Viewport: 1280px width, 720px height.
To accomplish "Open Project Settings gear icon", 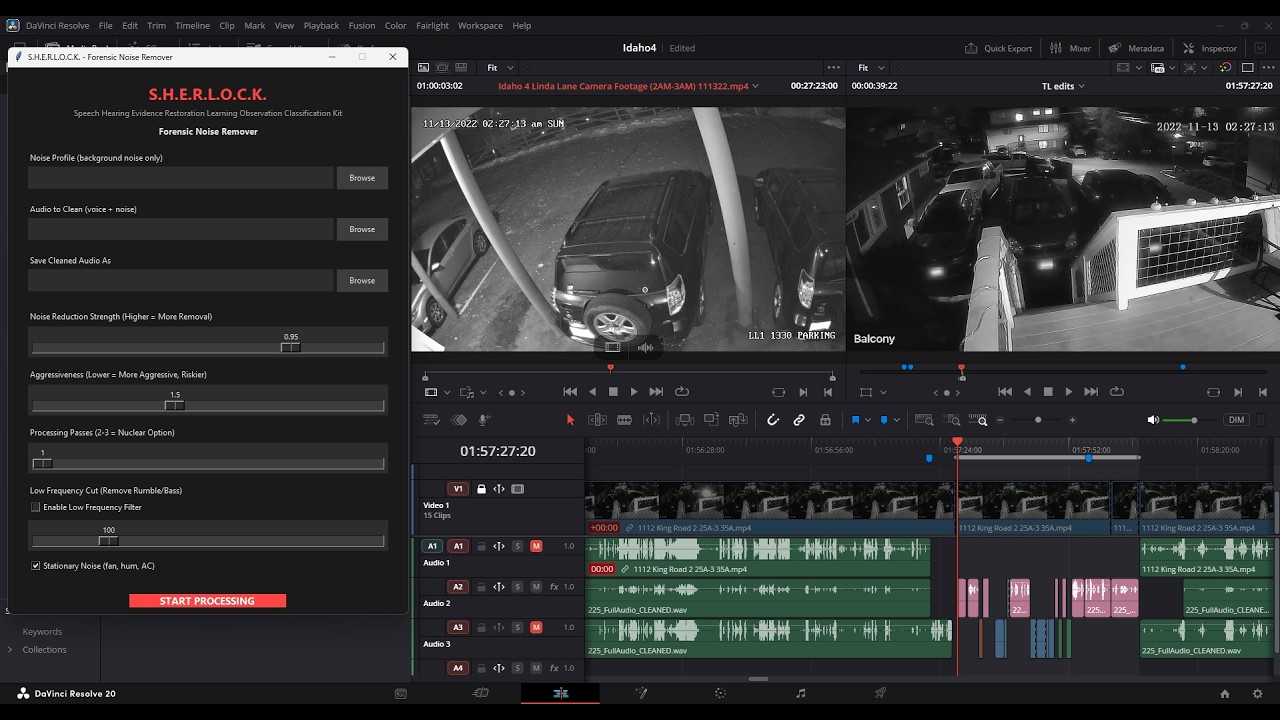I will point(1258,693).
